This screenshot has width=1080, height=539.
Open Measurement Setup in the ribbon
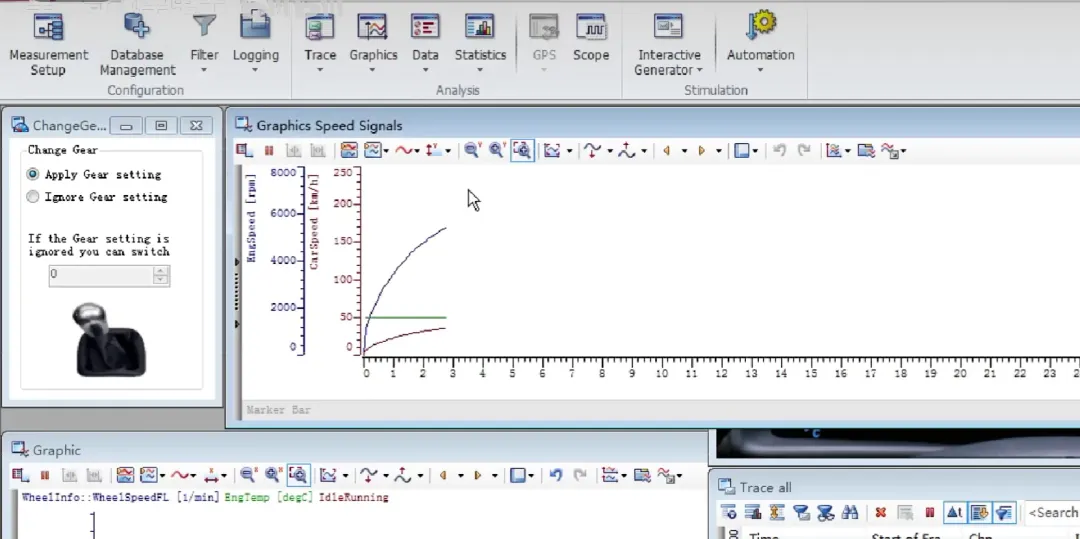pos(48,45)
